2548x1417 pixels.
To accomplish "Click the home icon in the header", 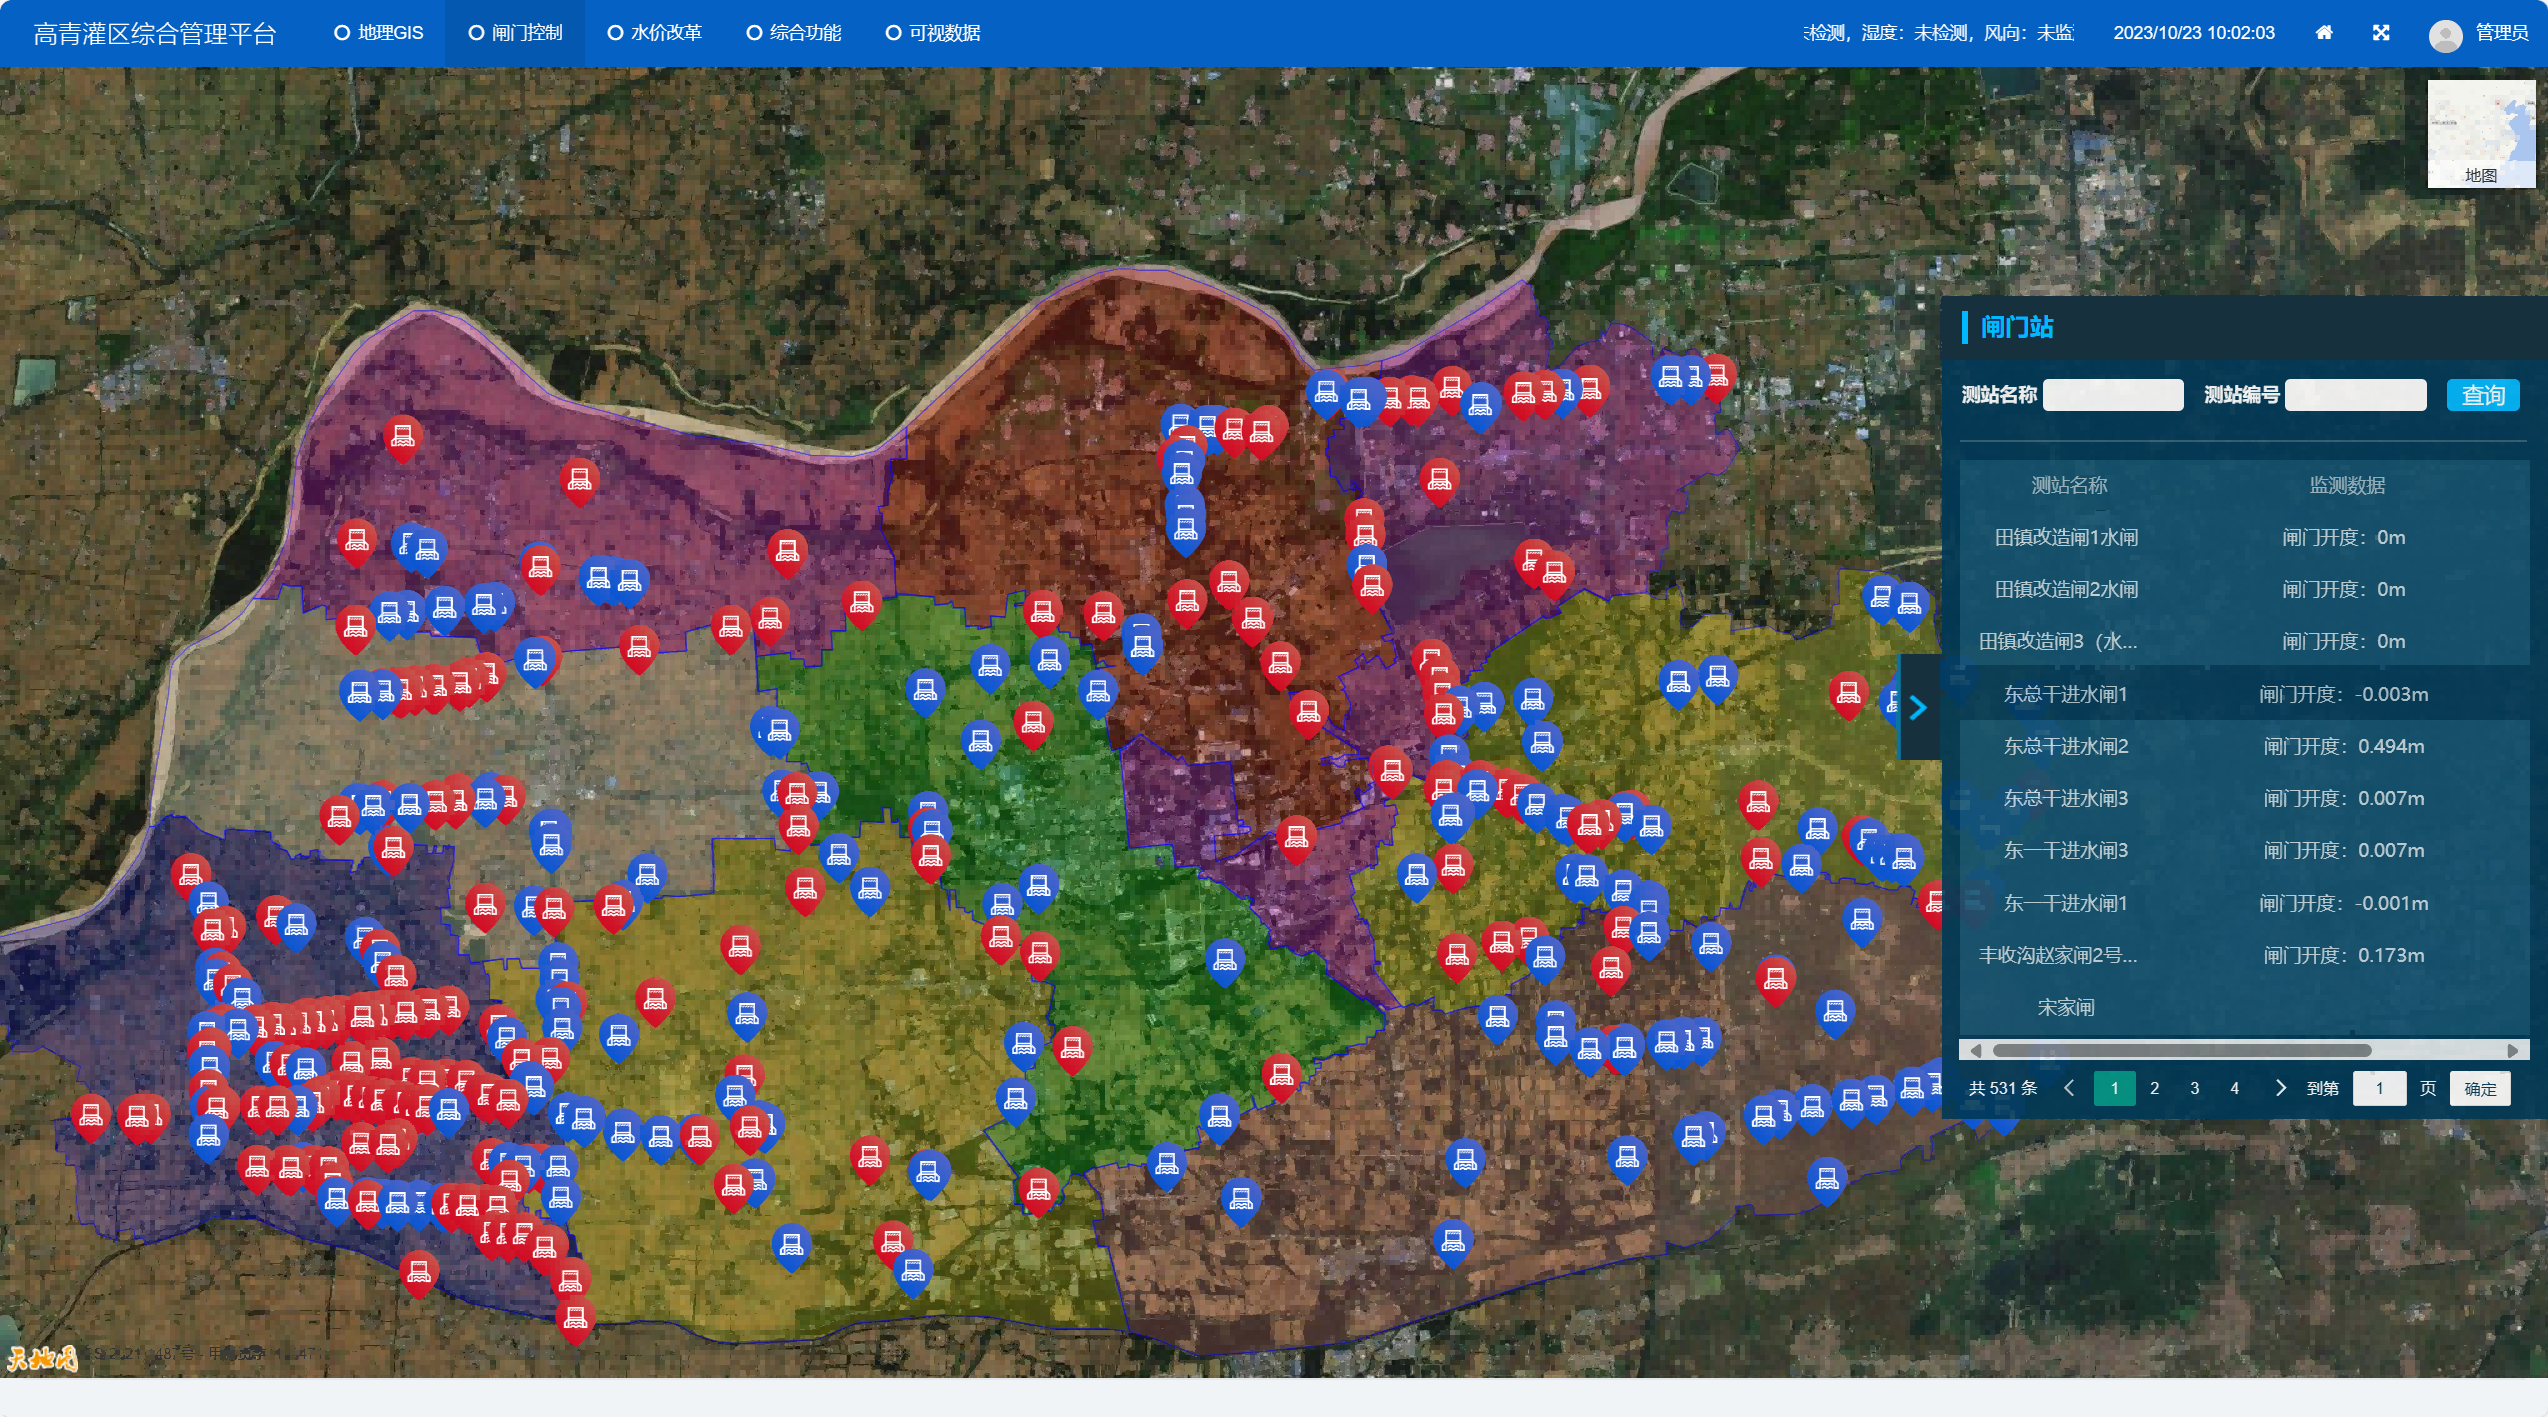I will point(2324,33).
